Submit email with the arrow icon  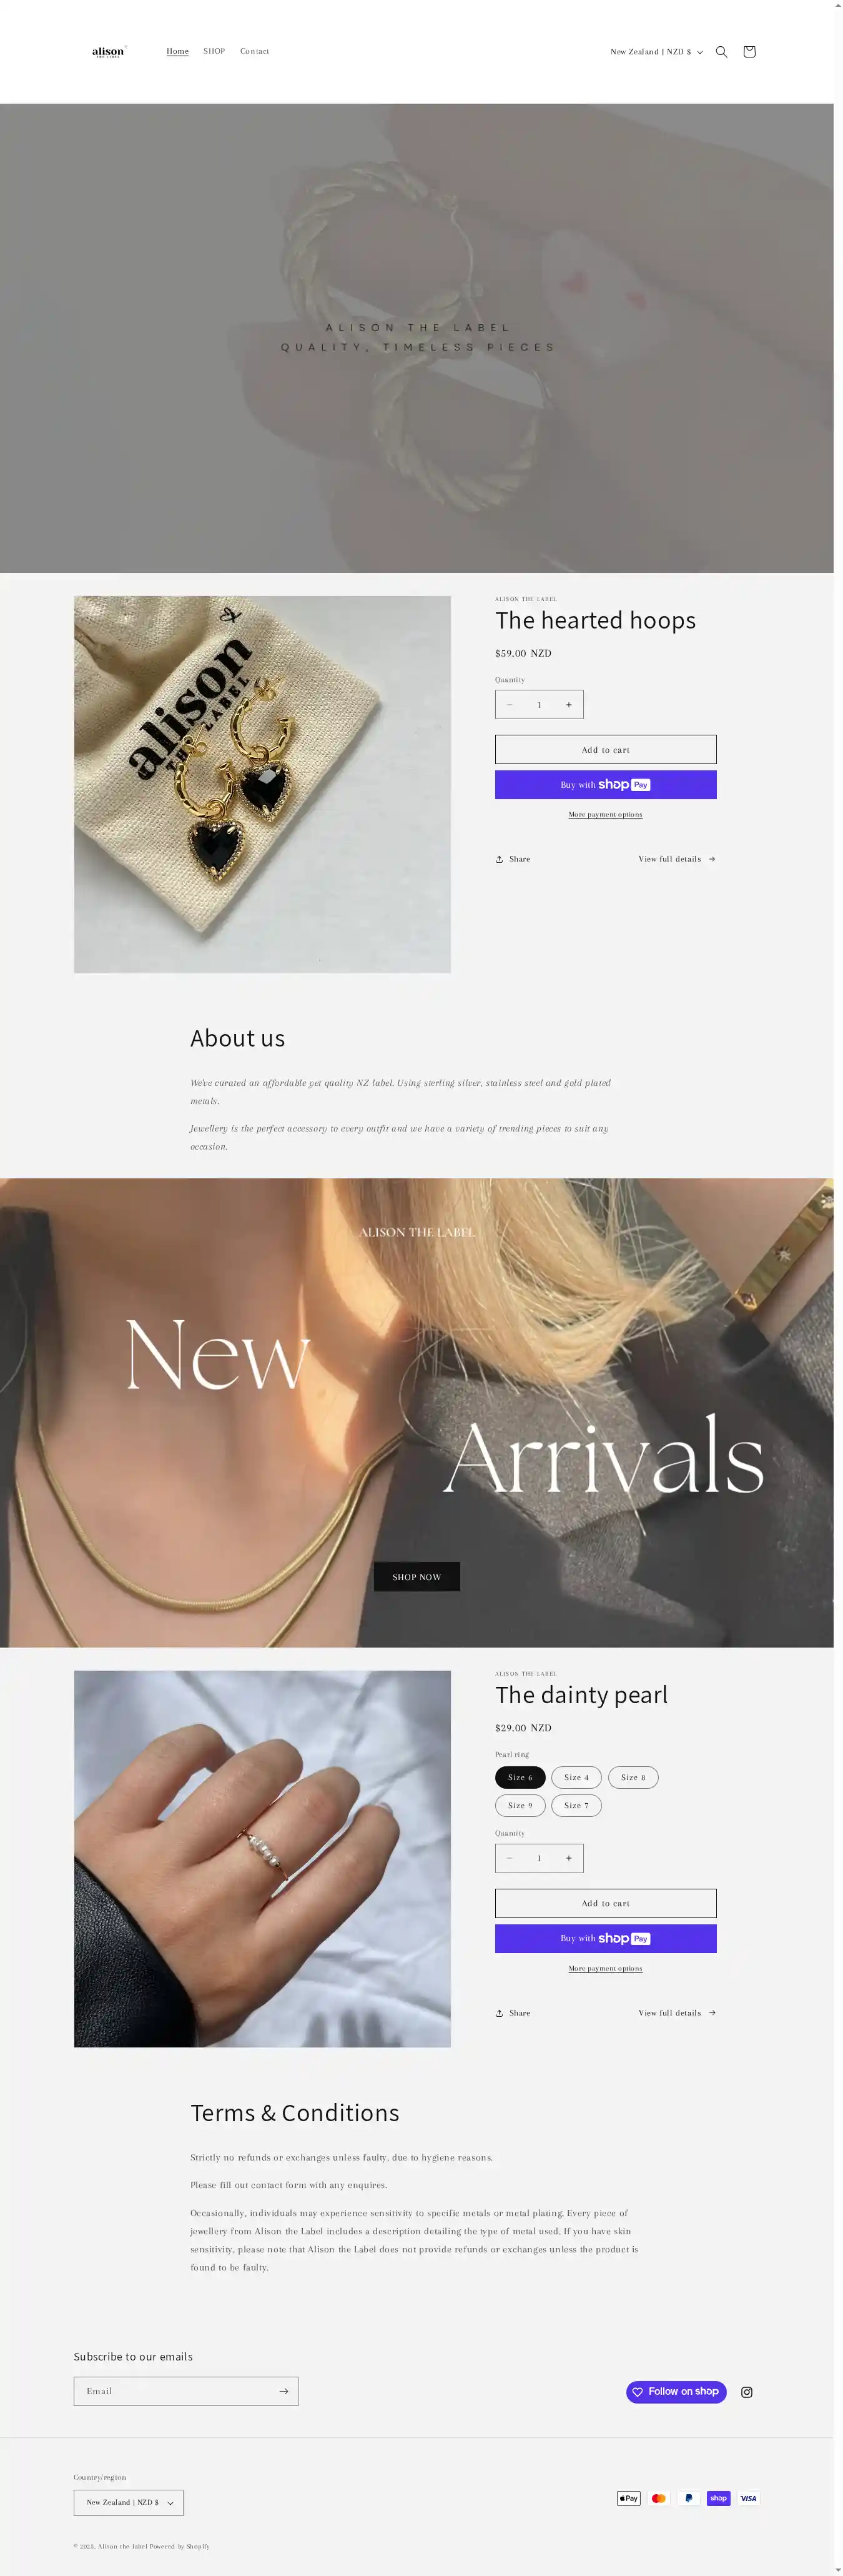(x=283, y=2391)
